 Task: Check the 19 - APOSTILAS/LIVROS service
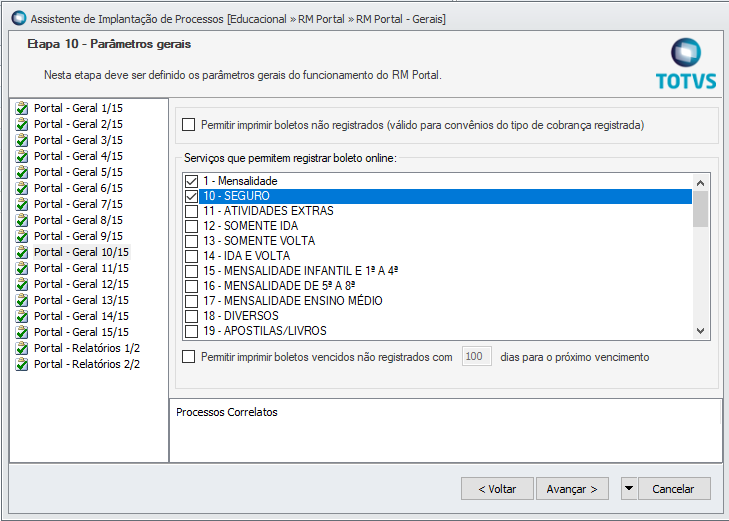pos(191,331)
